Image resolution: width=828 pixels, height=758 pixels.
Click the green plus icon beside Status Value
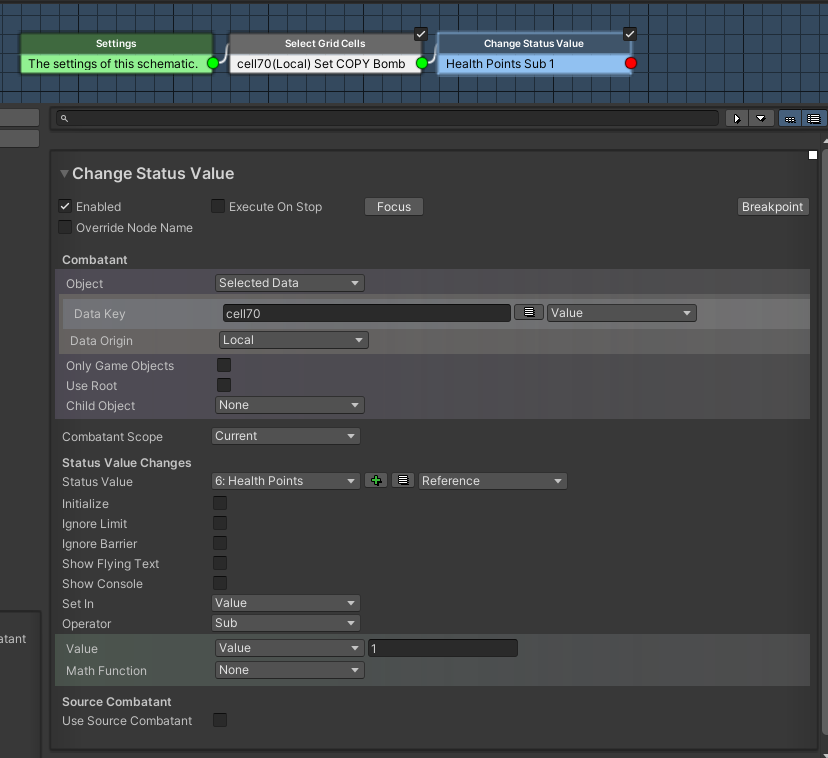[376, 481]
